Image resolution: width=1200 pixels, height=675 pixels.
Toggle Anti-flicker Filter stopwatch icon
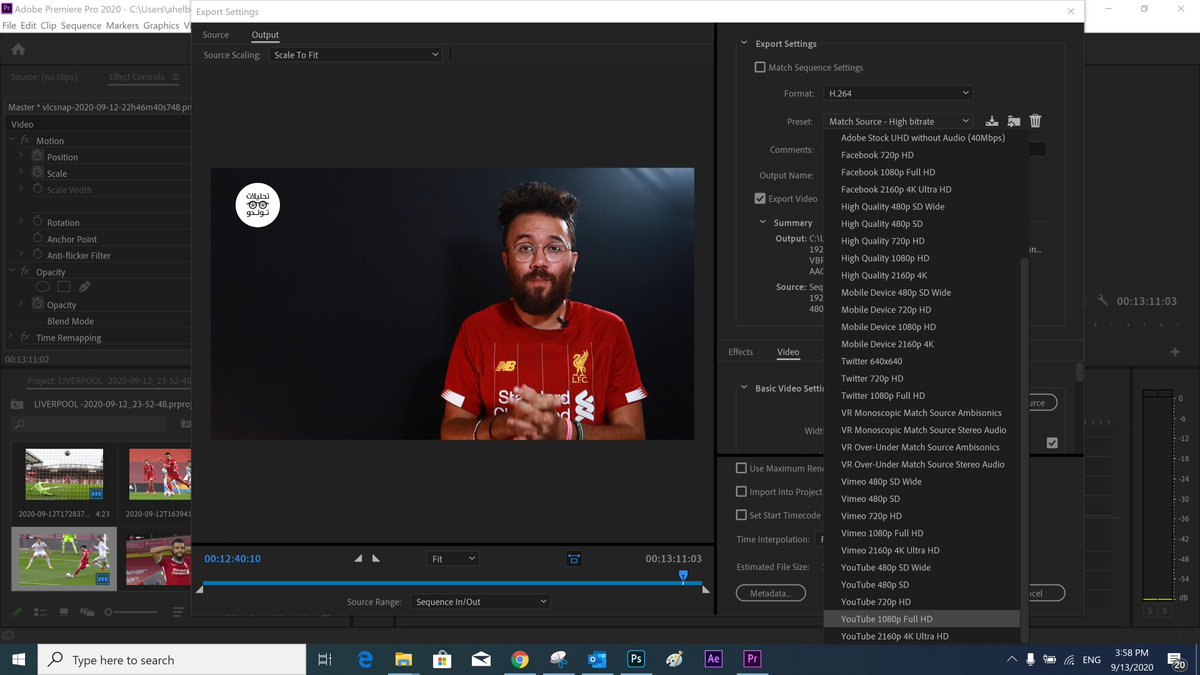[38, 255]
